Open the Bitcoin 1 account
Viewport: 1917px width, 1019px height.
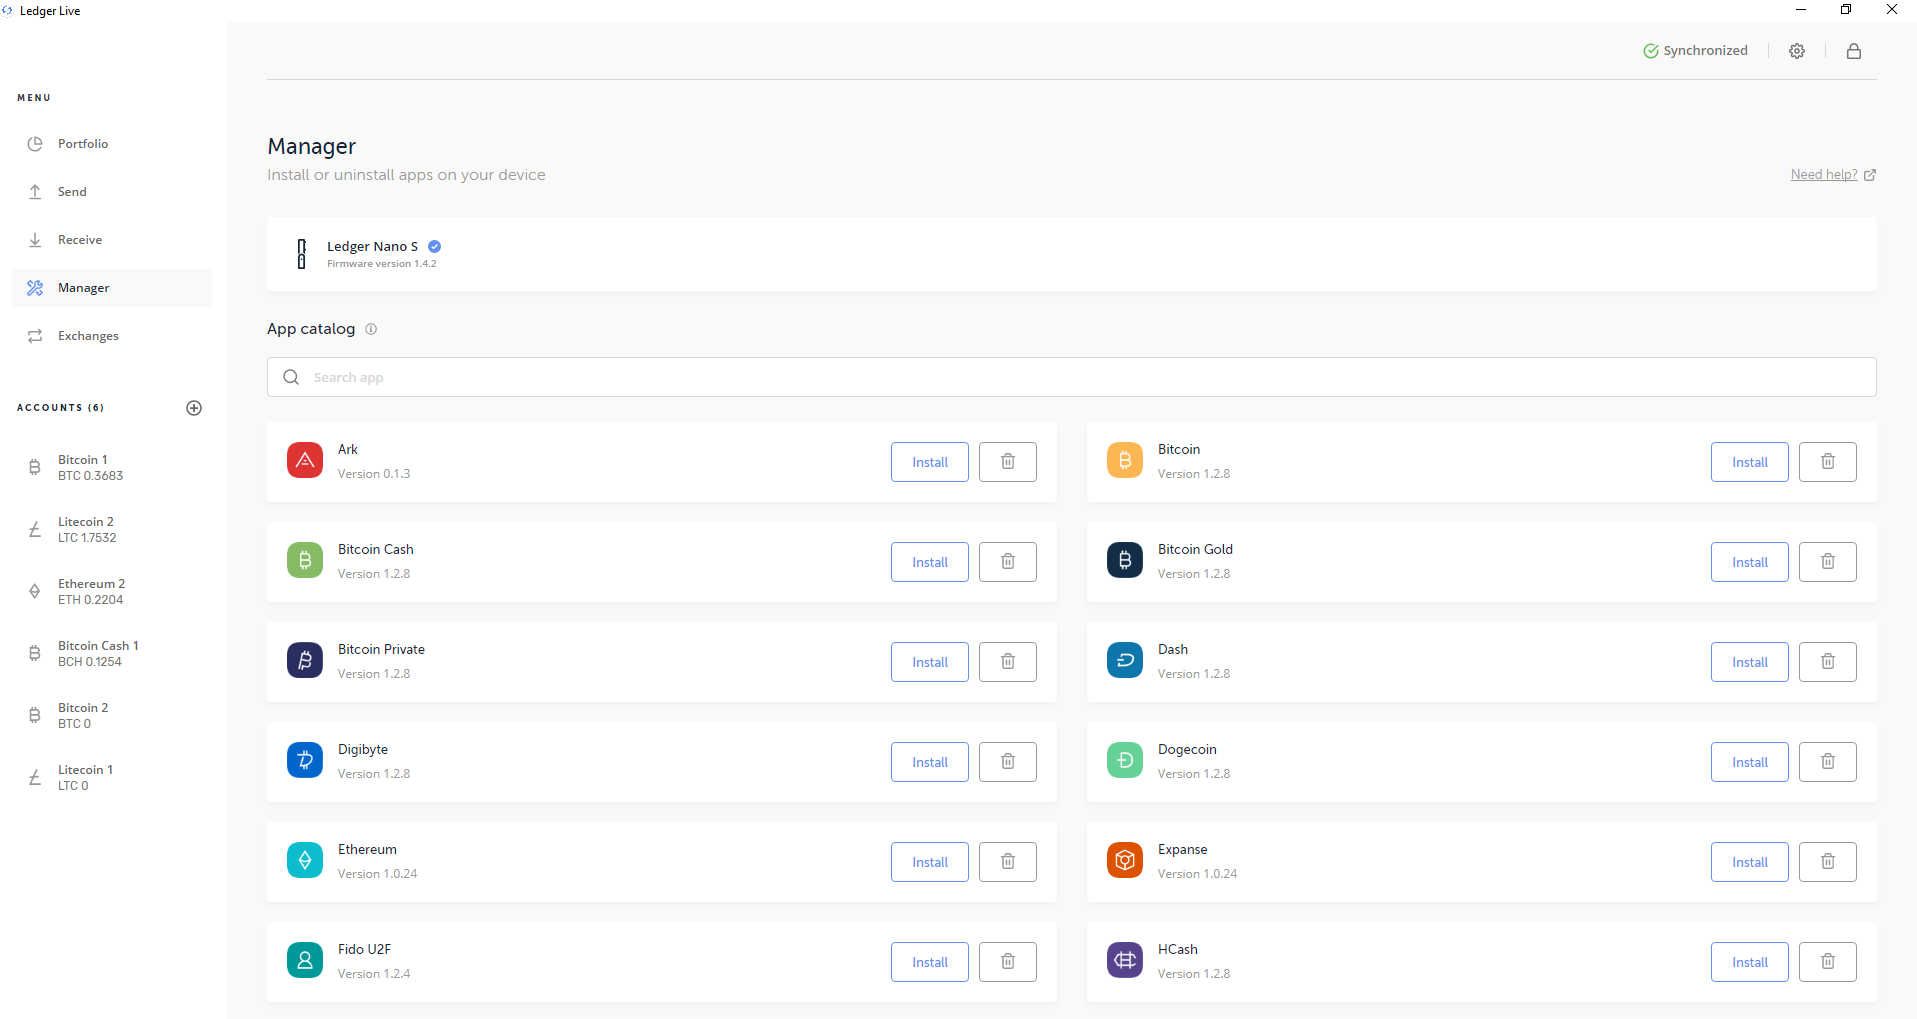112,468
